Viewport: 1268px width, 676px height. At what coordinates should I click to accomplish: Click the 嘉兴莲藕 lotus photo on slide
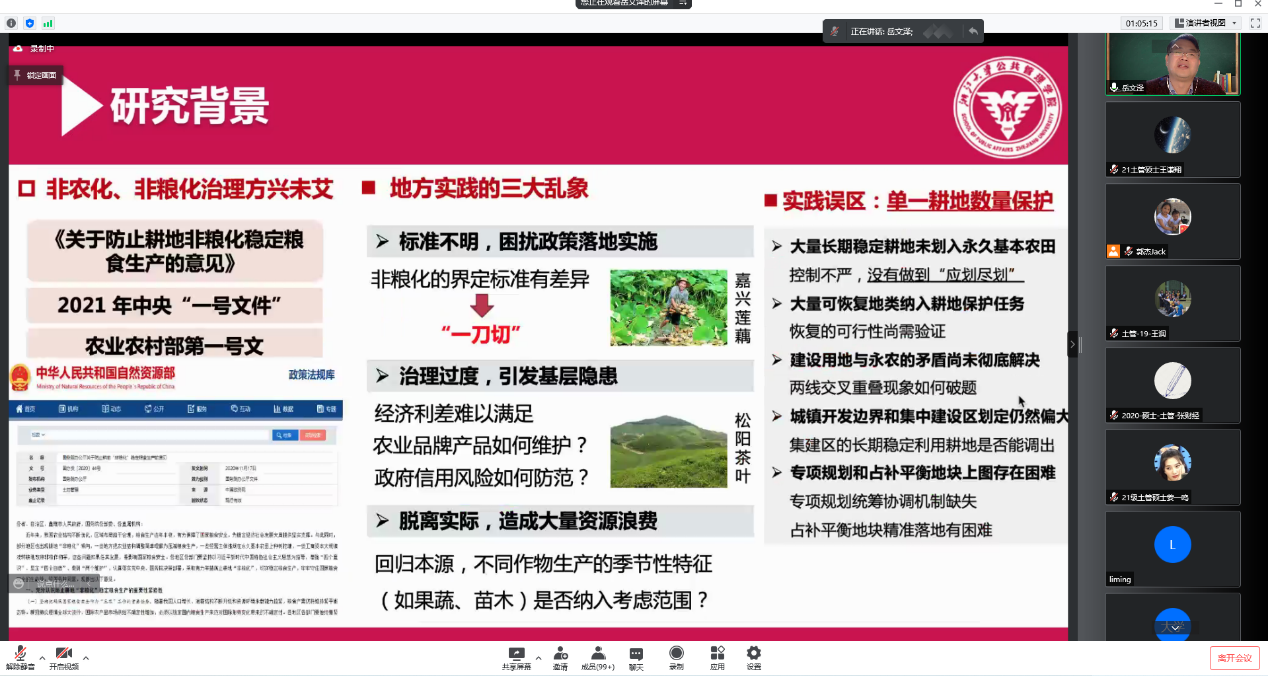click(x=669, y=307)
